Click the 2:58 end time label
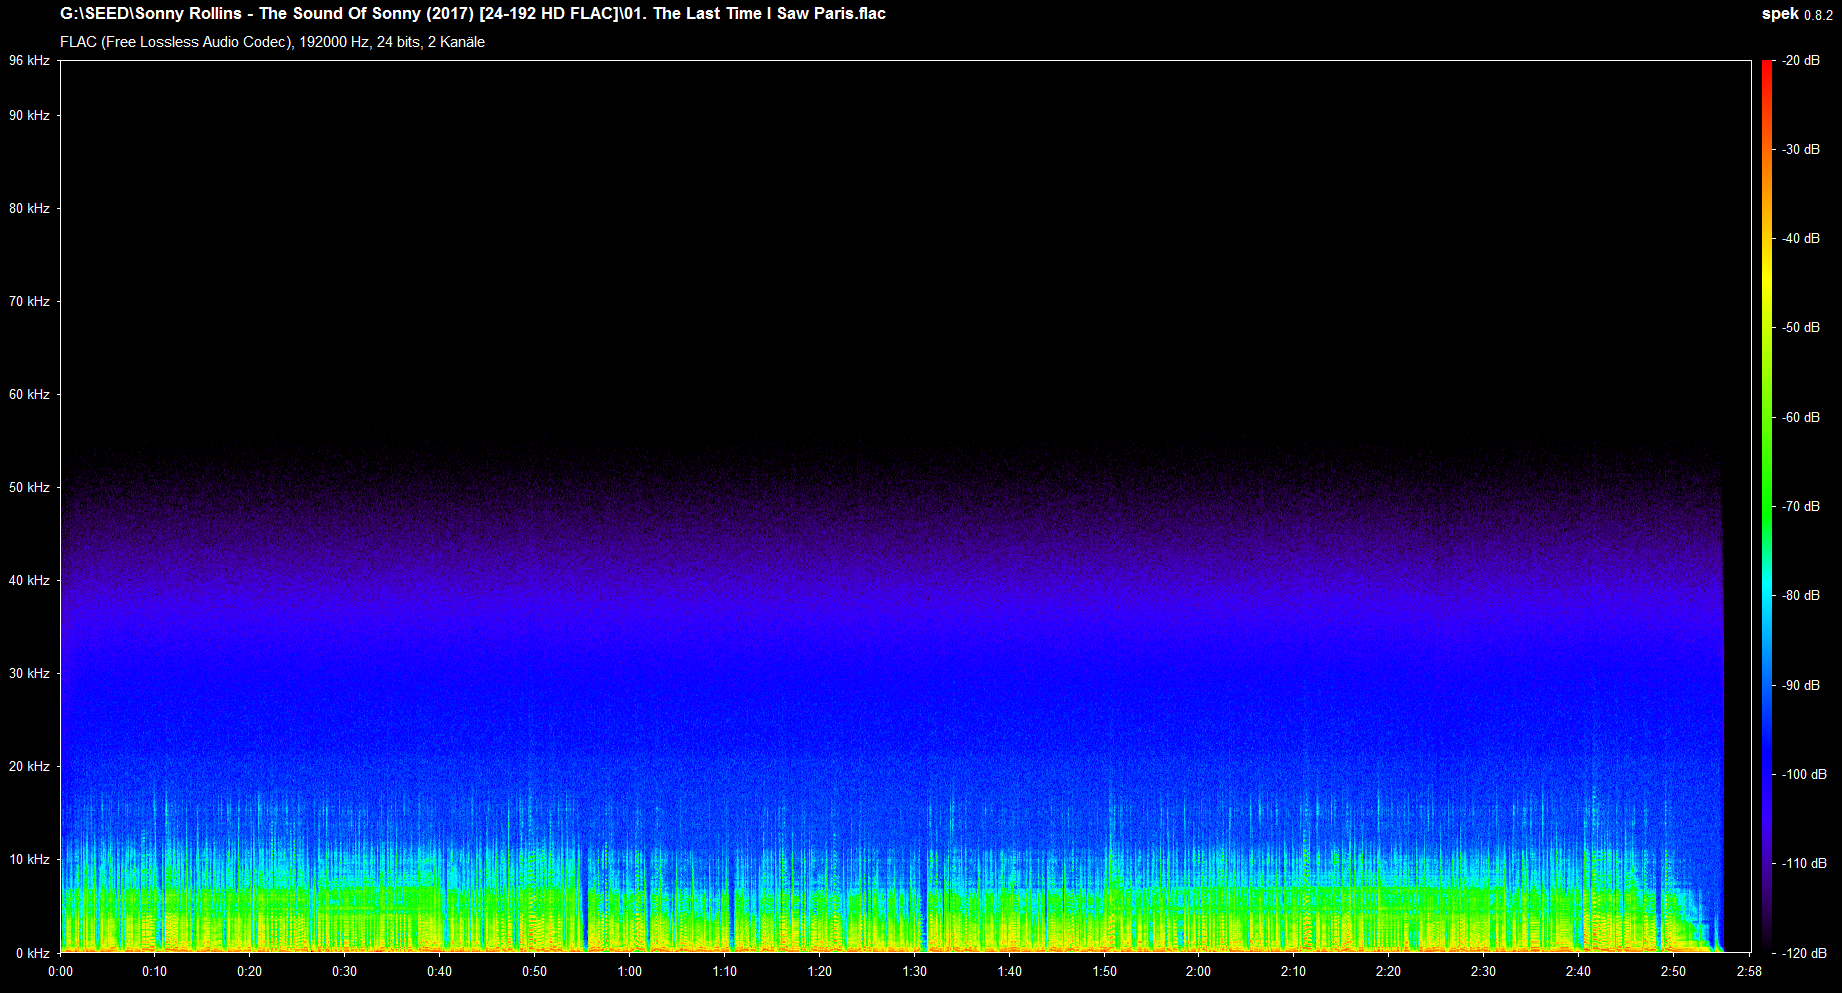Viewport: 1842px width, 993px height. coord(1749,971)
